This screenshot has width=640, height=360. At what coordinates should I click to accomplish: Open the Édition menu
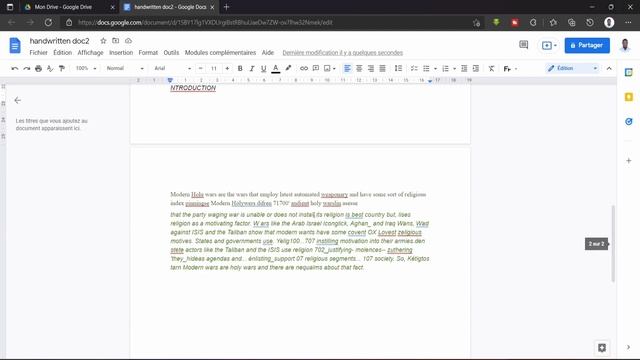pos(62,53)
